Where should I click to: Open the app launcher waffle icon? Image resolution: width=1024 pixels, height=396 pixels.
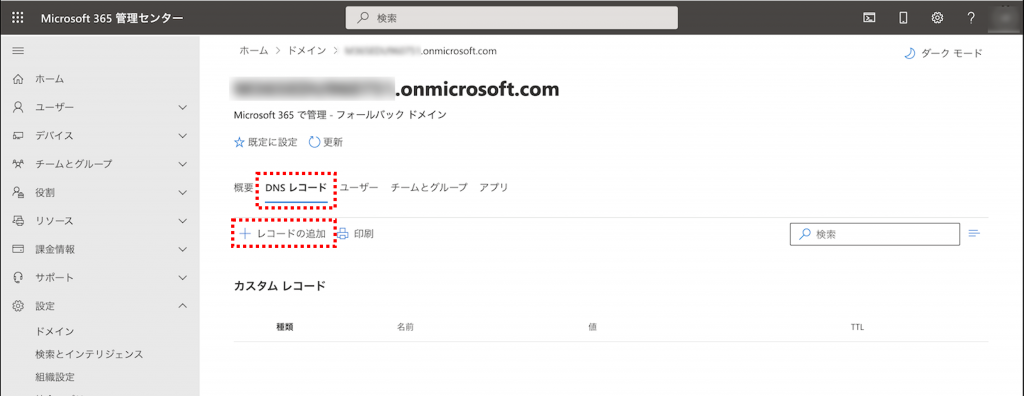pyautogui.click(x=18, y=18)
